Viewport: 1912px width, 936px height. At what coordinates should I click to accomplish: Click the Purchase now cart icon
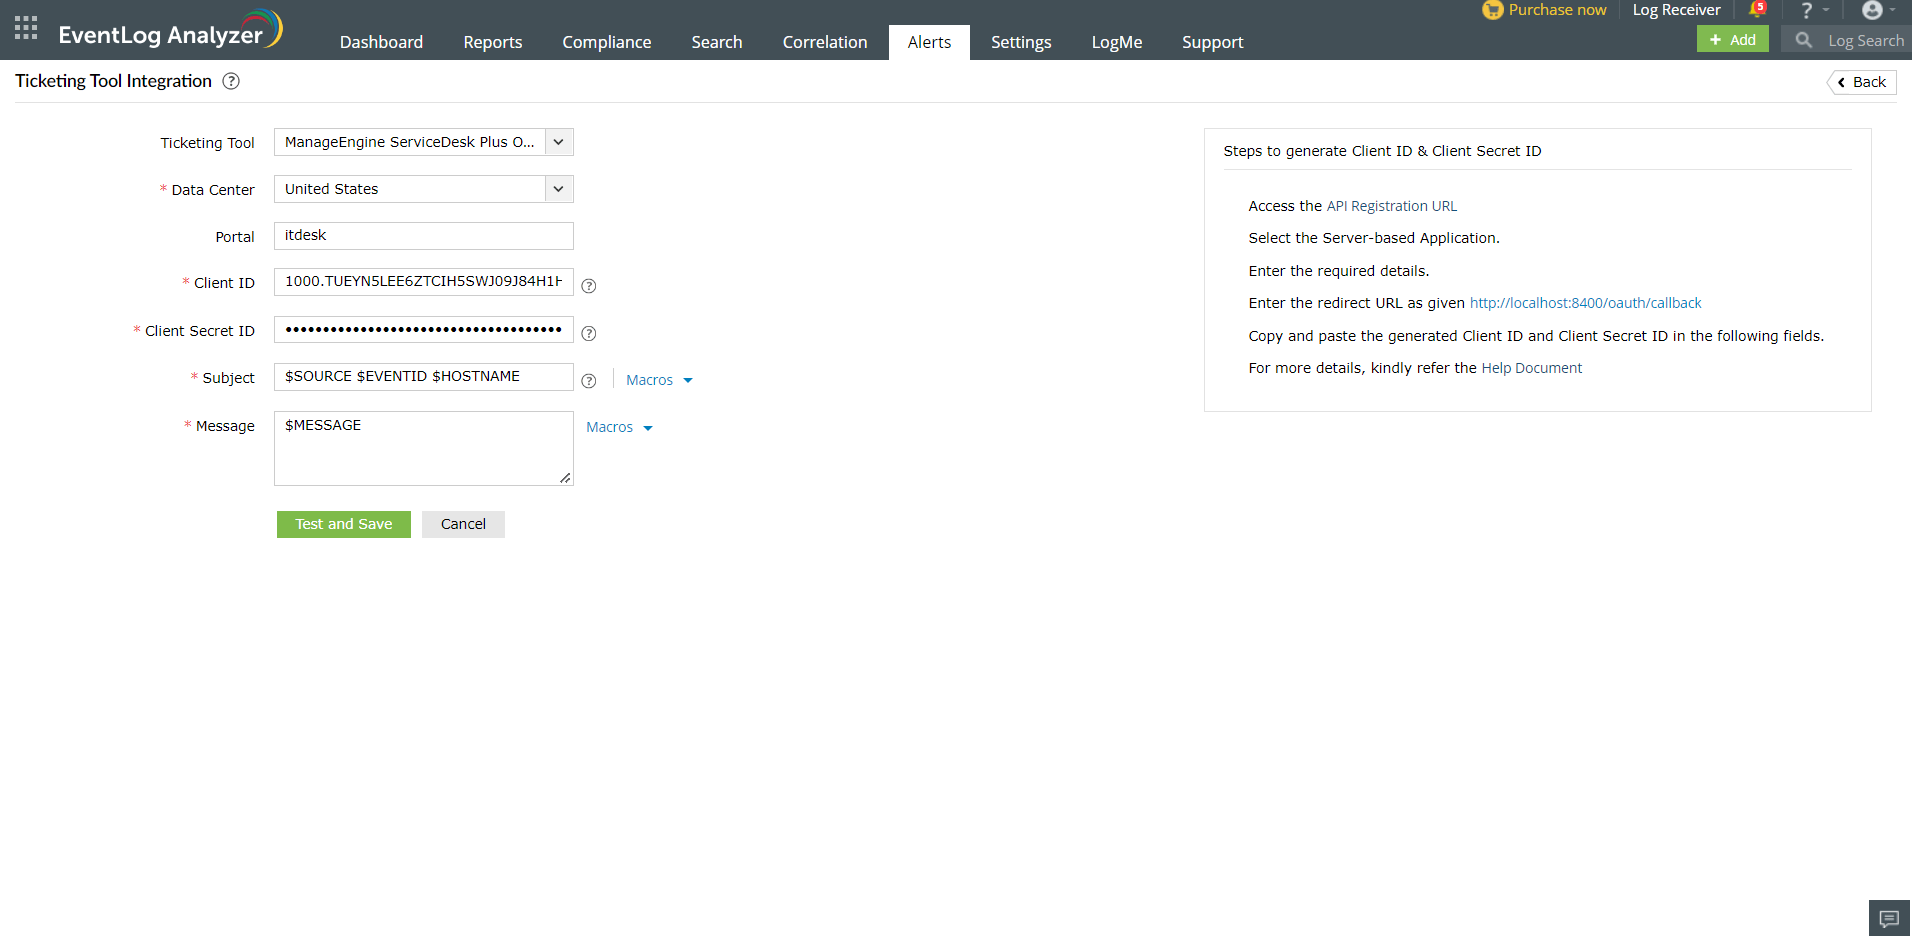tap(1492, 10)
